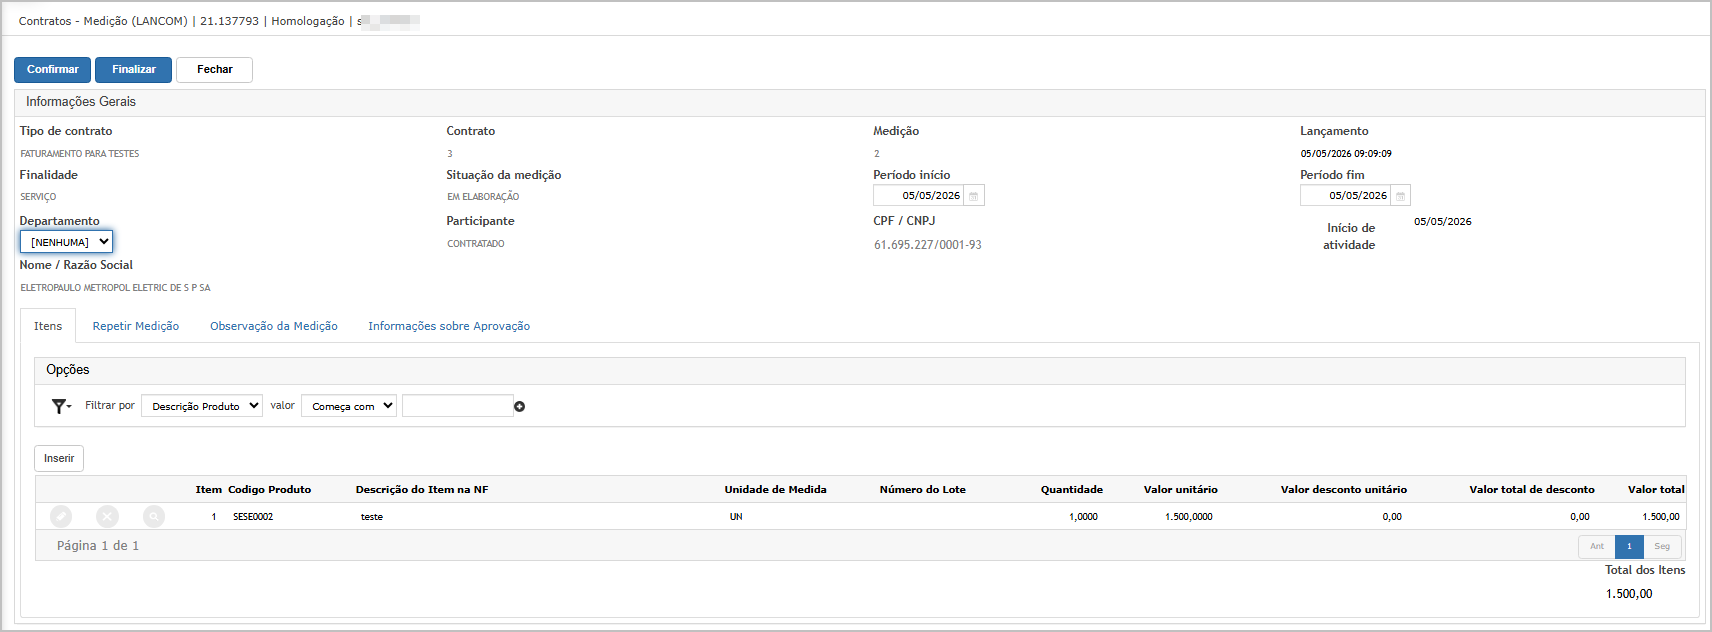Select page 1 in pagination
This screenshot has height=632, width=1712.
pyautogui.click(x=1629, y=546)
